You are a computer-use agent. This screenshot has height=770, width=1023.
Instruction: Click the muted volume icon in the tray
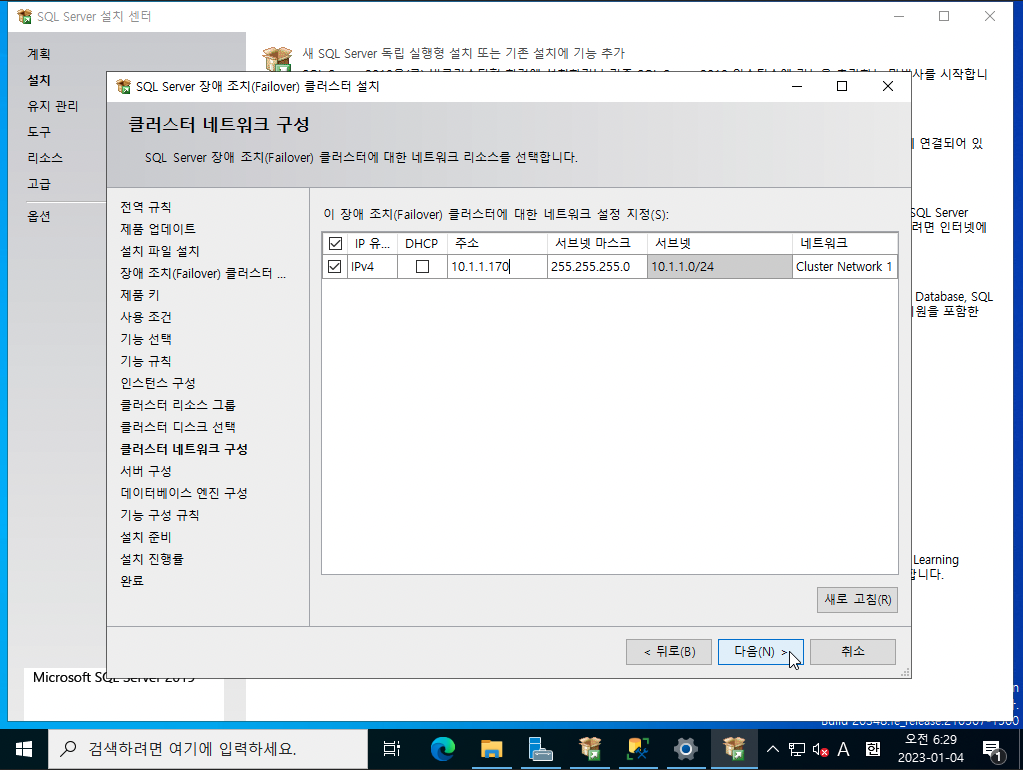point(820,749)
